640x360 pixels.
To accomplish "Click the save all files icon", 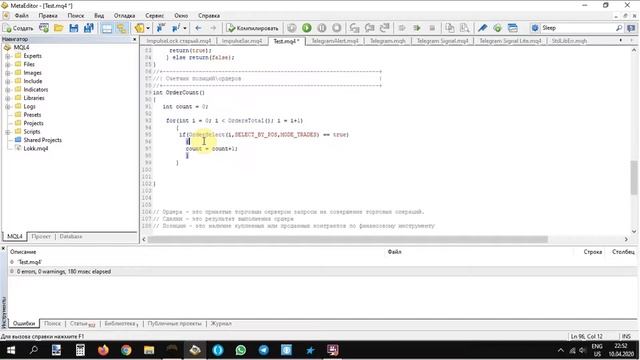I will [x=89, y=28].
